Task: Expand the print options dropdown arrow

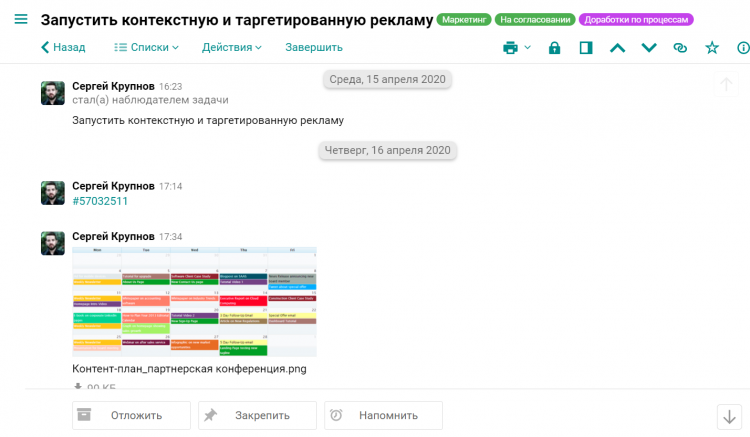Action: pyautogui.click(x=528, y=47)
